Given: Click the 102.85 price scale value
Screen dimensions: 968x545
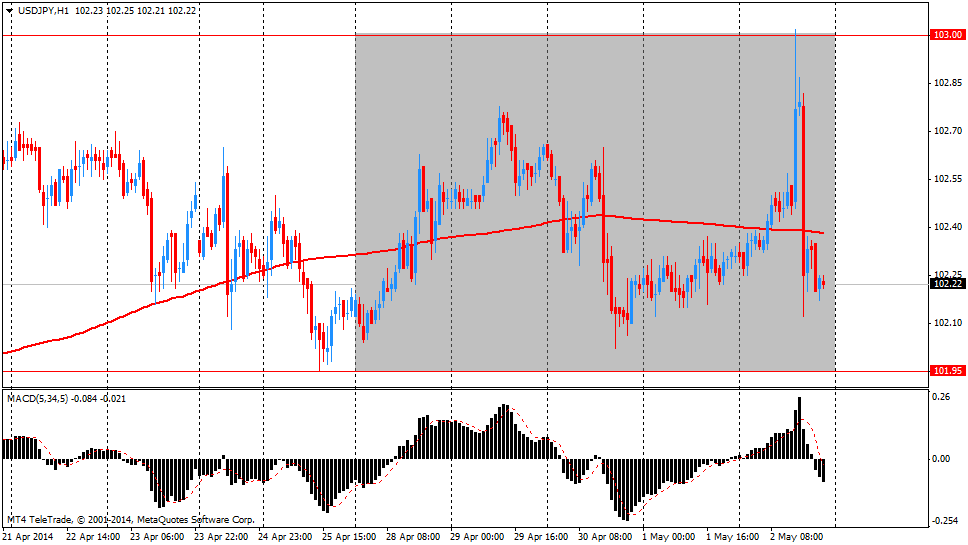Looking at the screenshot, I should (946, 83).
